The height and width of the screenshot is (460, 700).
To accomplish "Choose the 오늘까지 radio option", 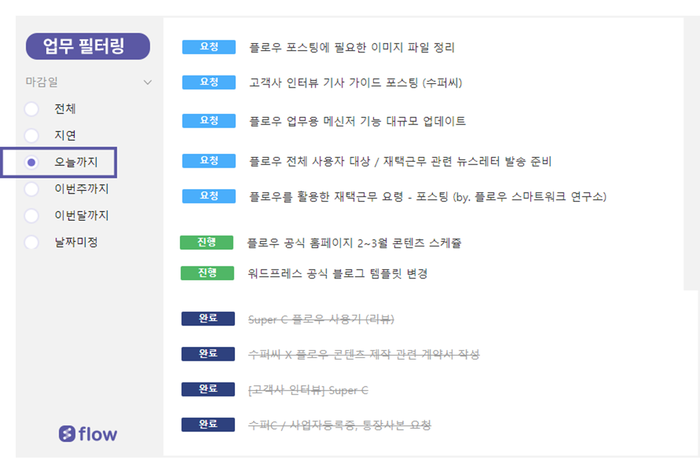I will 32,162.
